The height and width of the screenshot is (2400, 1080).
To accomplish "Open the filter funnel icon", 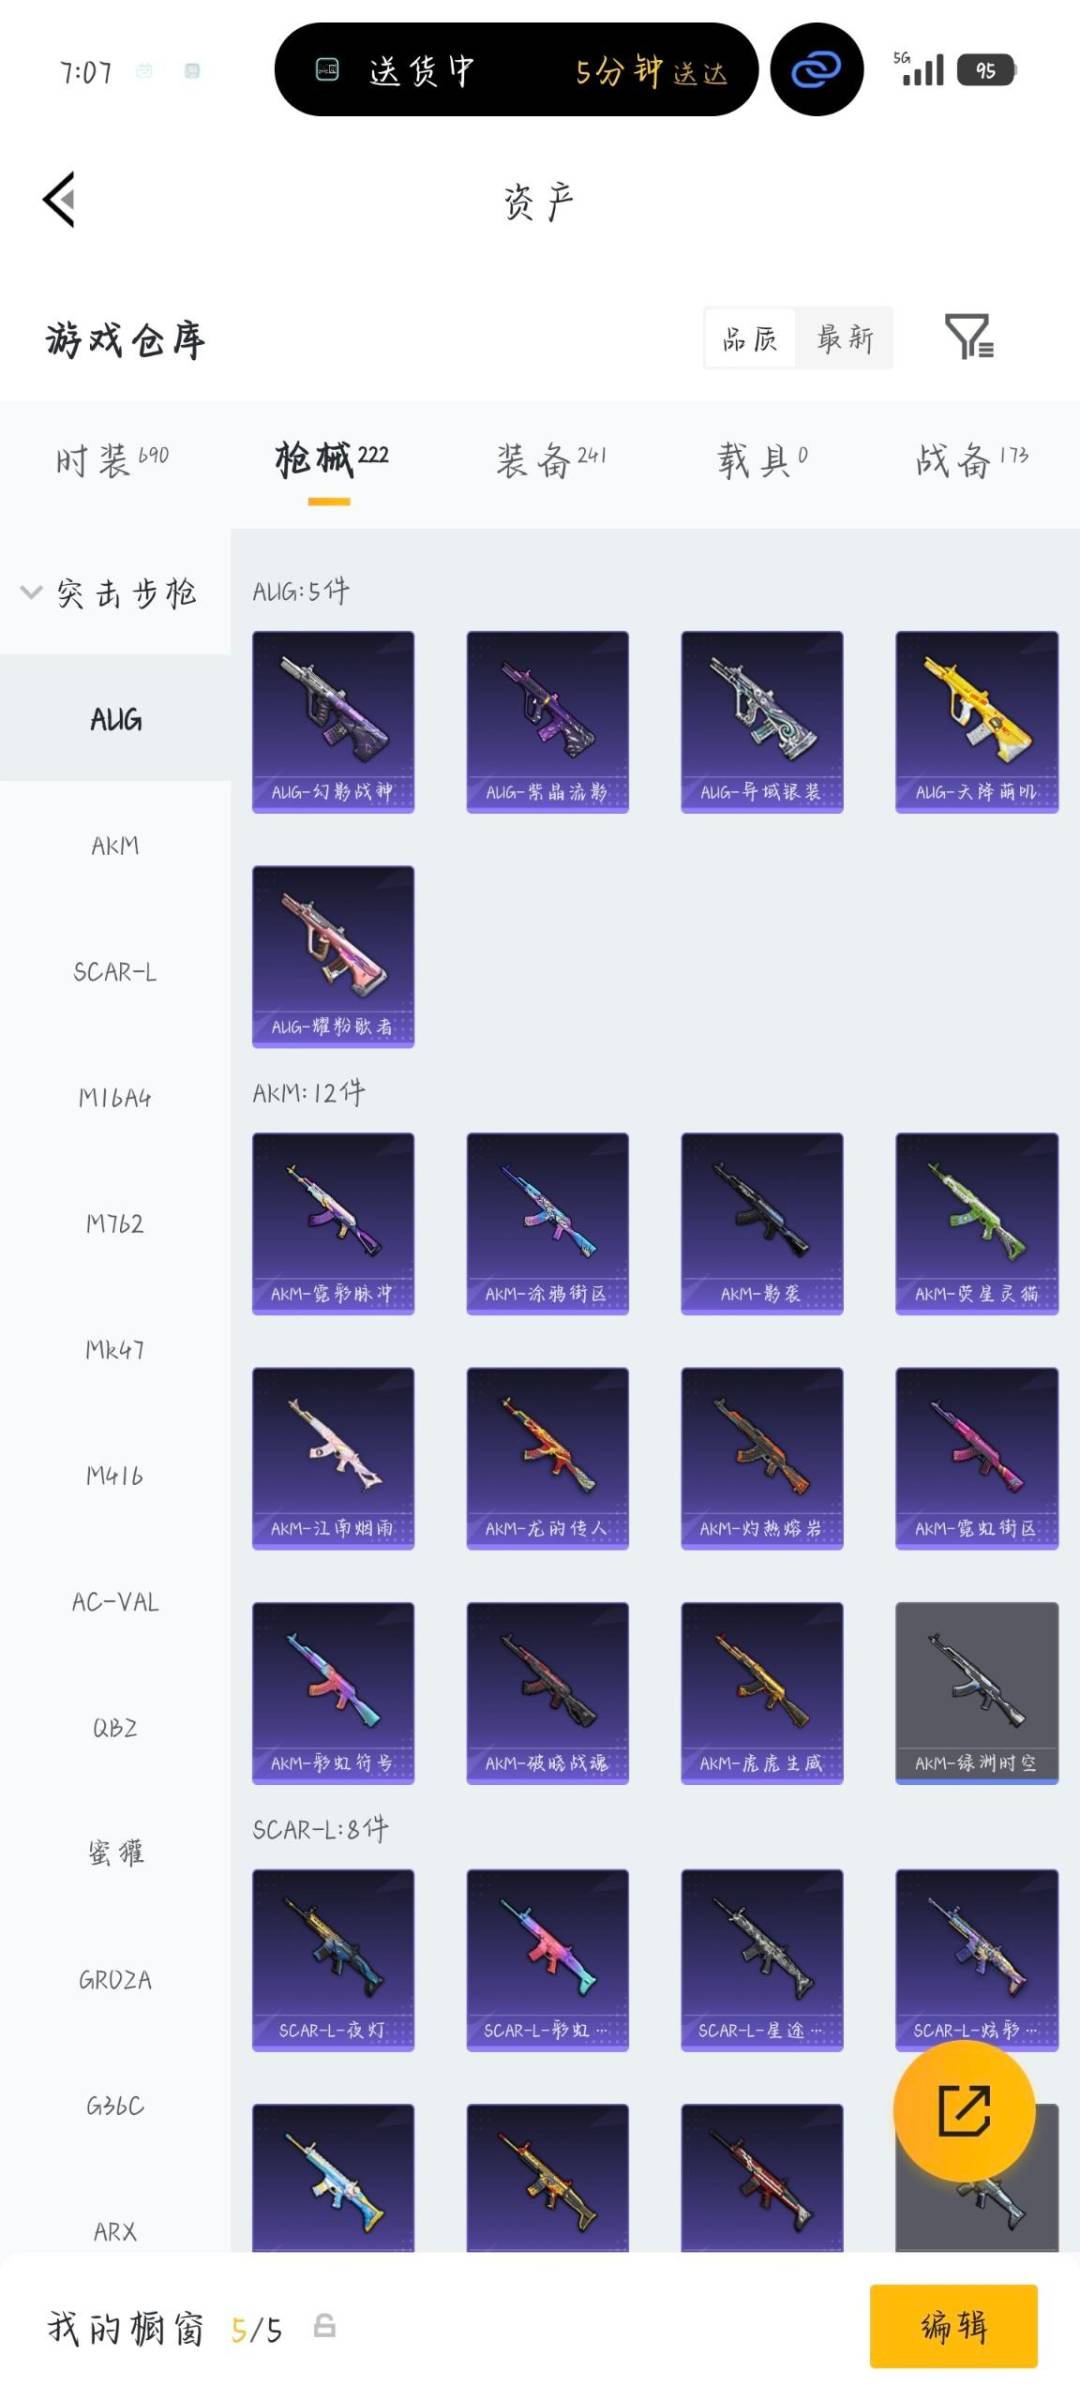I will 969,336.
